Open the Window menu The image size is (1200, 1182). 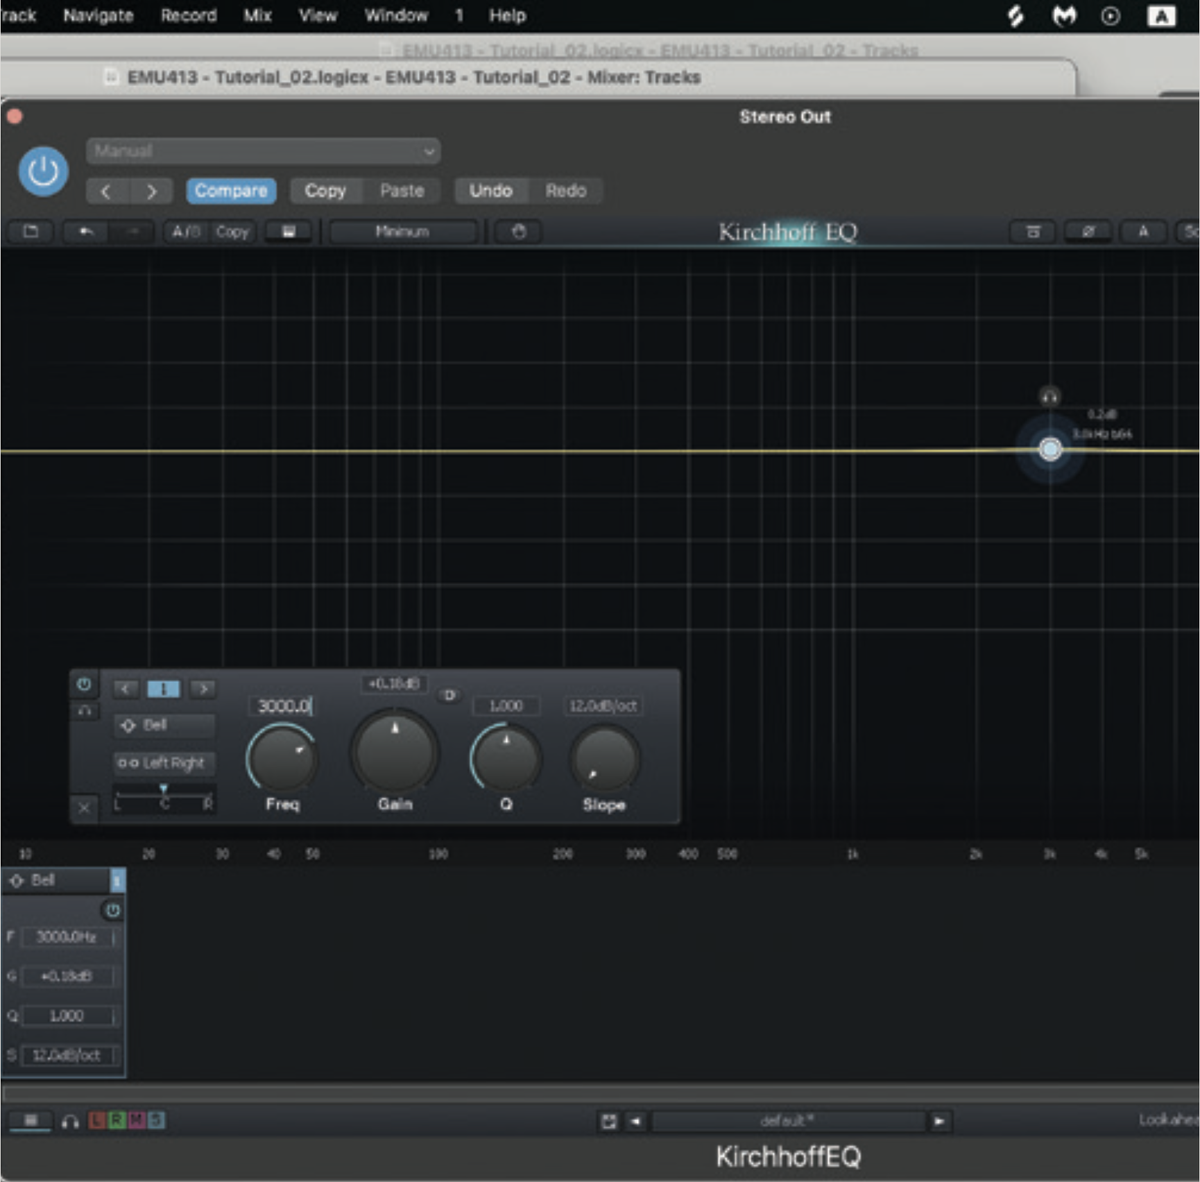(x=396, y=15)
